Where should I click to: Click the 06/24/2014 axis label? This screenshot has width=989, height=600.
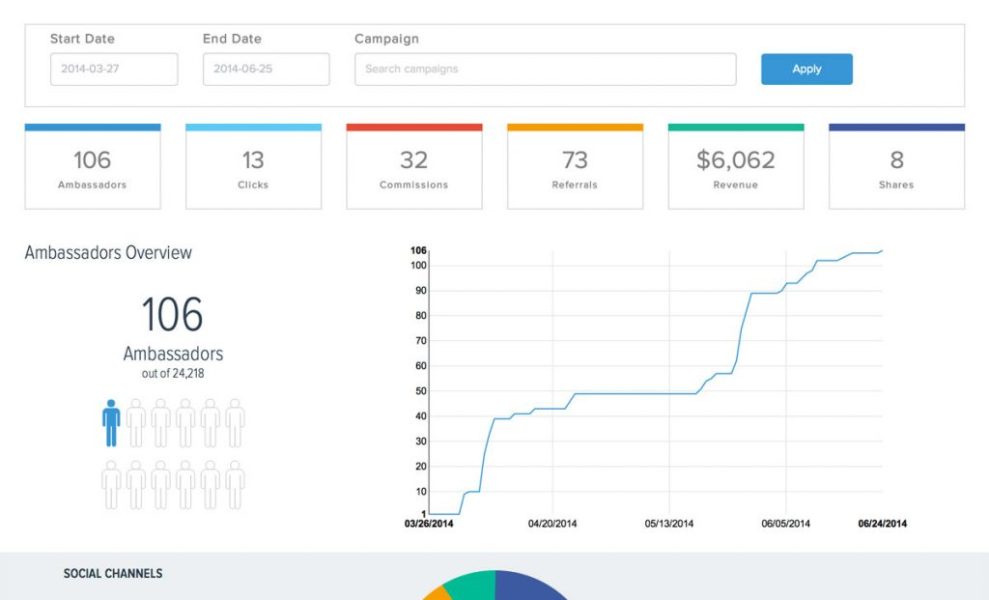[883, 521]
